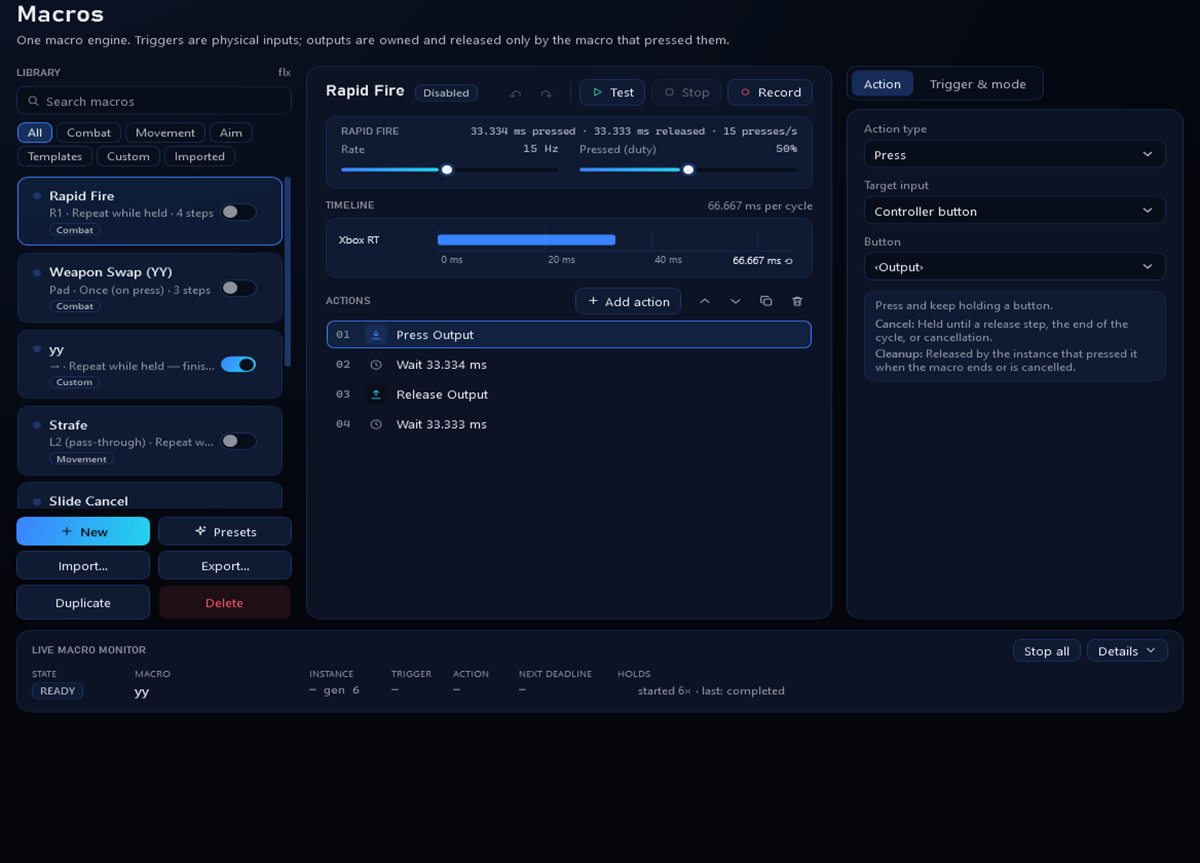Open the Target input dropdown
The width and height of the screenshot is (1200, 863).
(1015, 211)
